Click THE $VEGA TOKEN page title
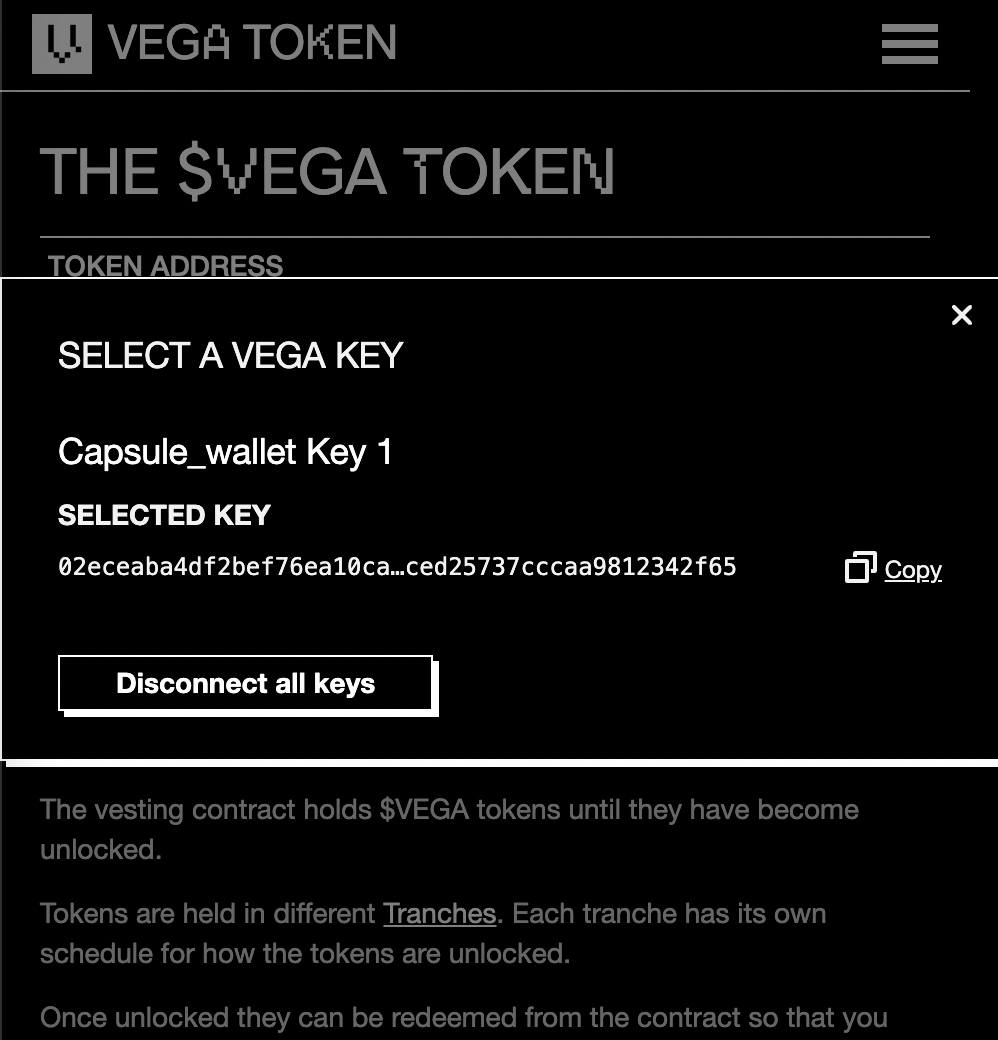The width and height of the screenshot is (998, 1040). [x=328, y=170]
